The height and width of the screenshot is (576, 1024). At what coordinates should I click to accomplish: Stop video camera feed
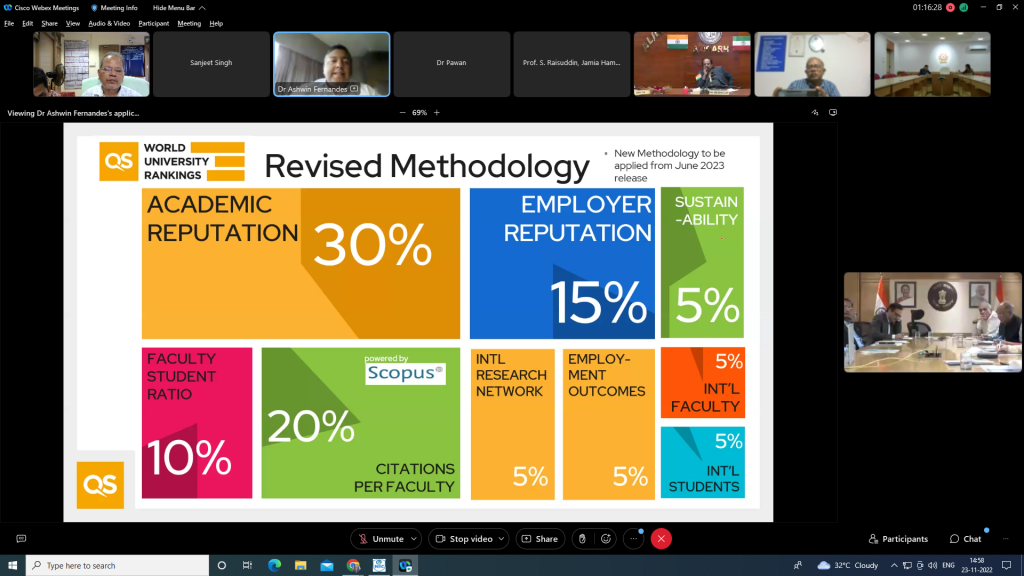point(464,539)
